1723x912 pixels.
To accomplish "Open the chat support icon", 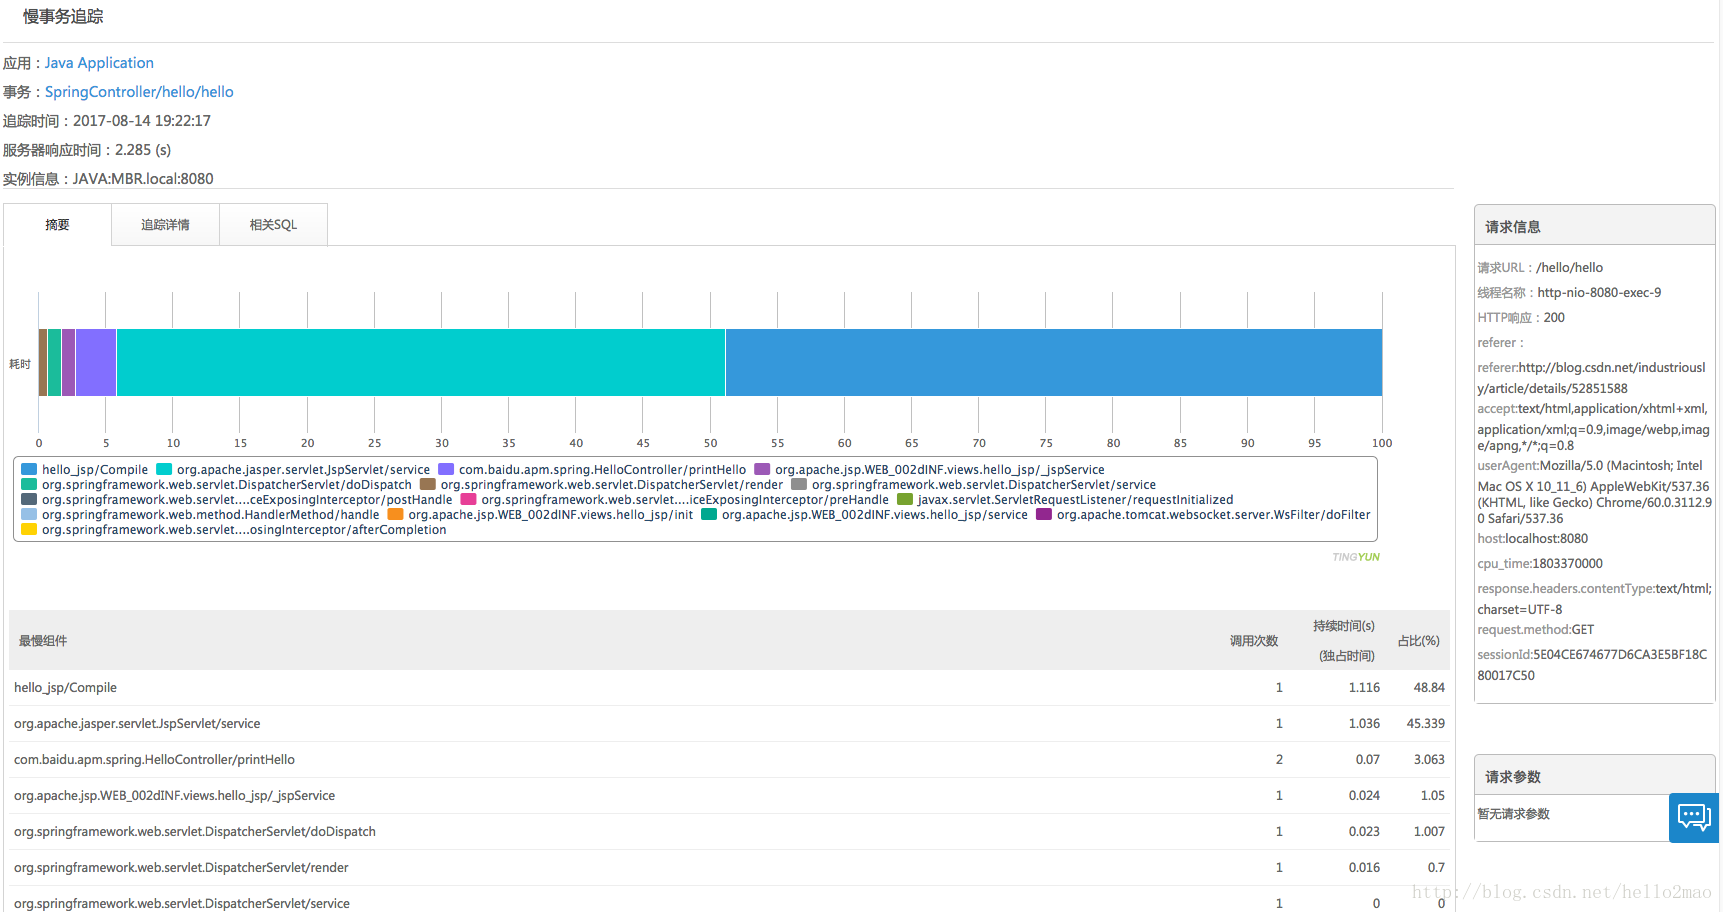I will [1694, 818].
